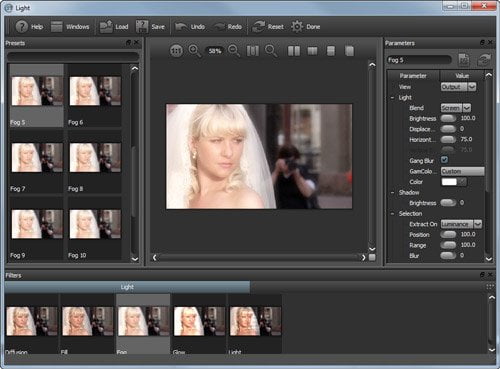The height and width of the screenshot is (369, 500).
Task: Select the side-by-side comparison view icon
Action: [x=294, y=51]
